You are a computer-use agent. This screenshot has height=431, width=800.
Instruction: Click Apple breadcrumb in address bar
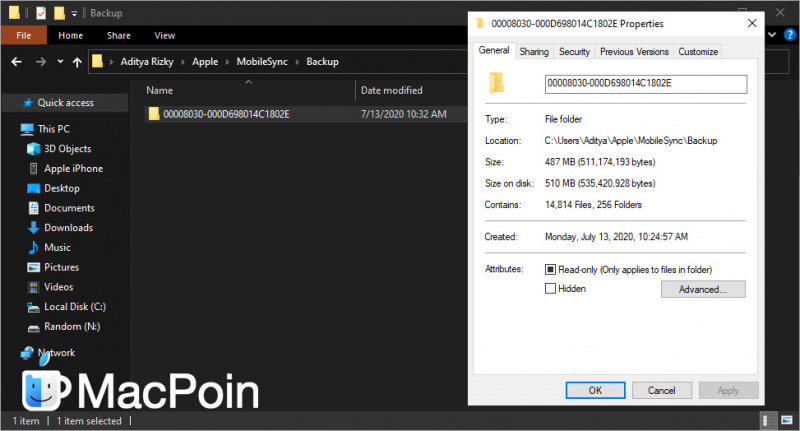[x=205, y=62]
